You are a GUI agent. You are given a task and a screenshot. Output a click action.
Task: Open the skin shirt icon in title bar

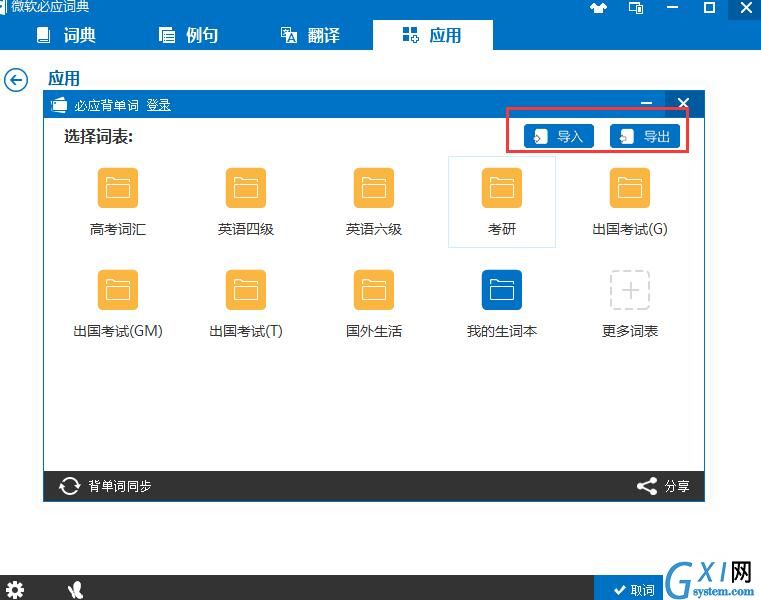click(x=598, y=8)
